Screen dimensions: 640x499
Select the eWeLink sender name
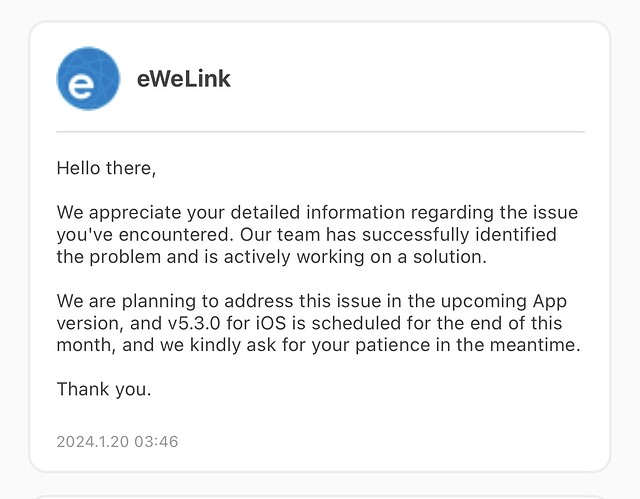[184, 79]
